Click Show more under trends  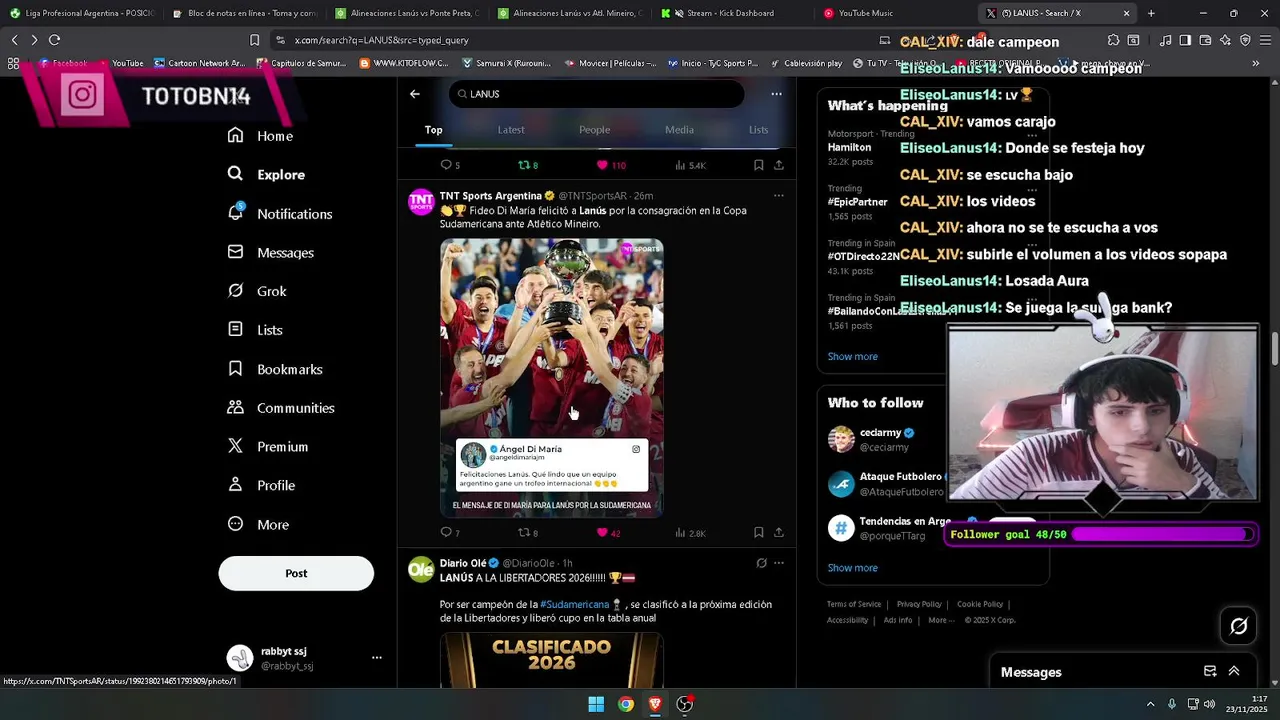click(x=852, y=357)
